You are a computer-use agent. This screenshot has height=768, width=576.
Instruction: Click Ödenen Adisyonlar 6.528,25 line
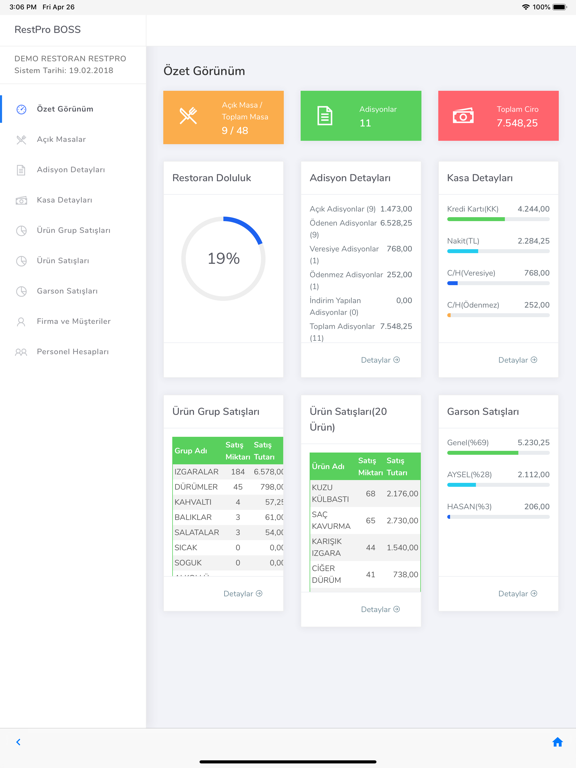pyautogui.click(x=361, y=229)
